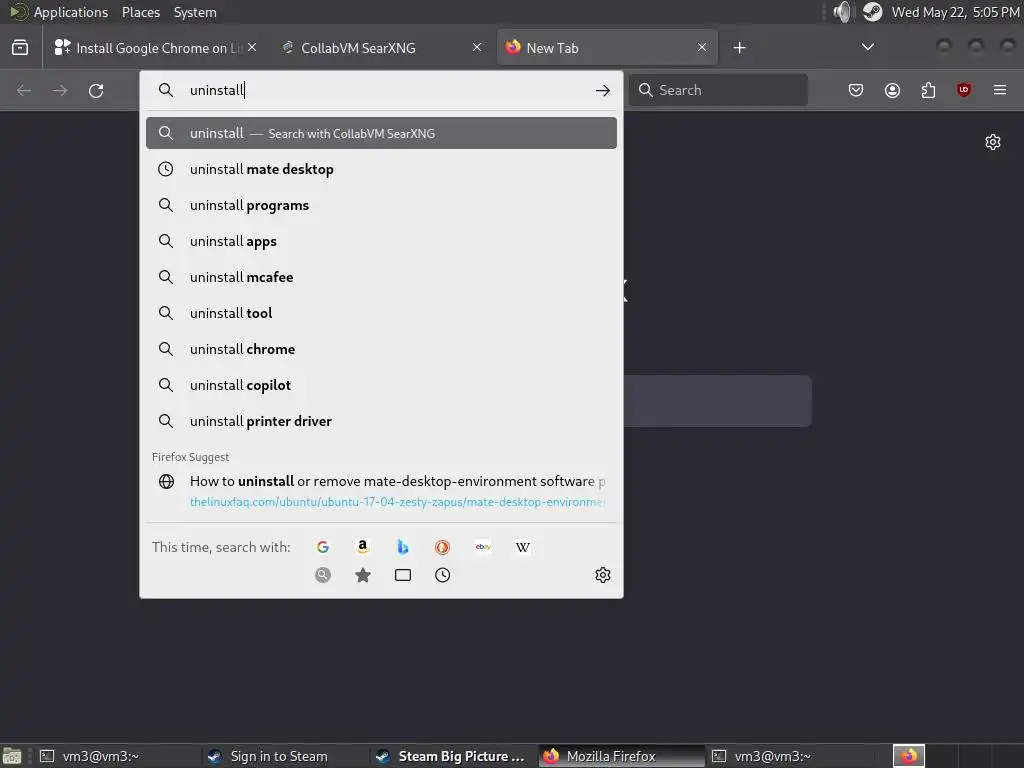Open the uBlock Origin extension icon

click(x=963, y=90)
